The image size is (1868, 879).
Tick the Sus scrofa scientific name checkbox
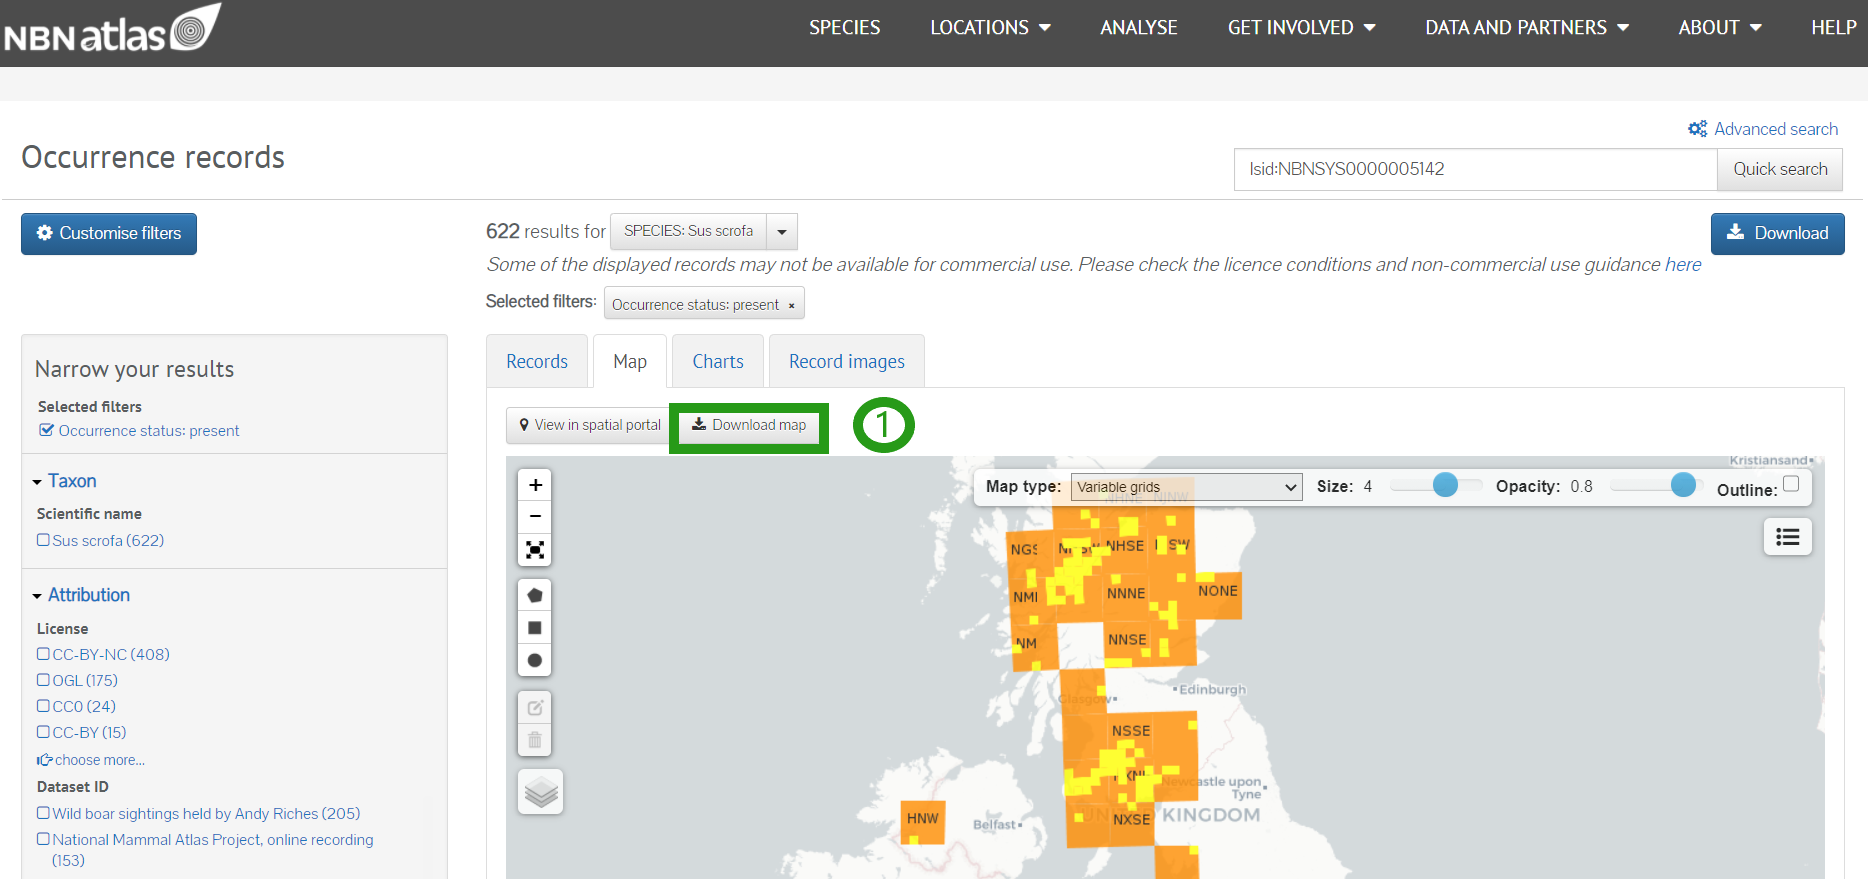pos(44,540)
